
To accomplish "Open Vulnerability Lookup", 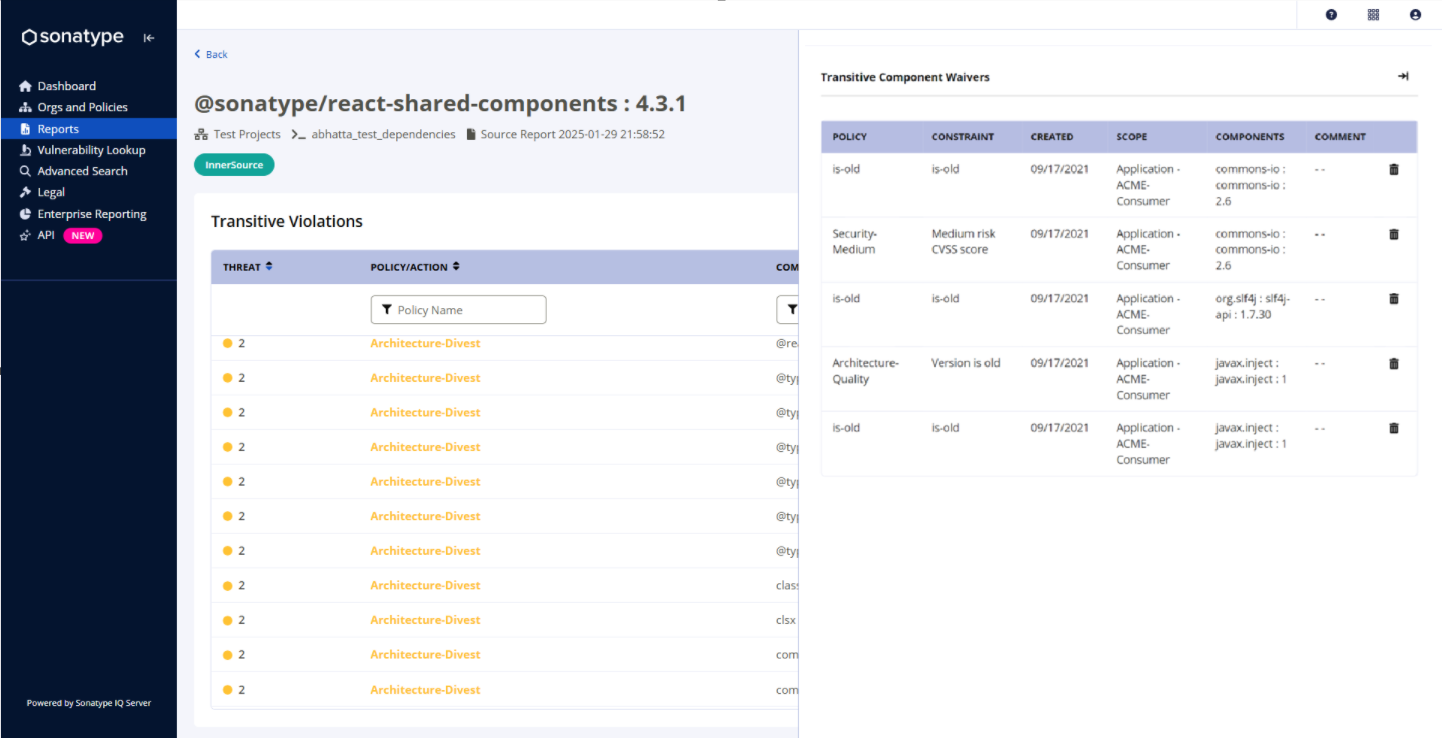I will point(91,150).
